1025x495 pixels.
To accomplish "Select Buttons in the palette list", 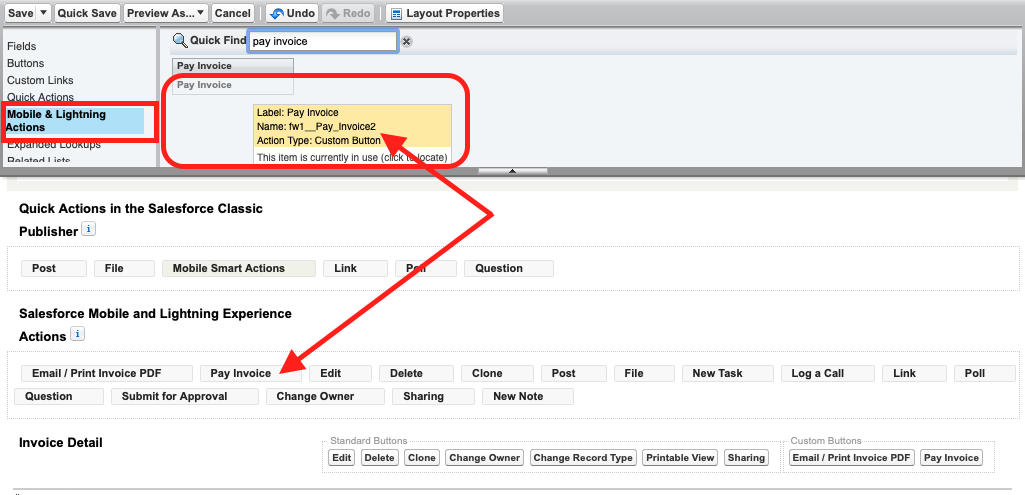I will (x=25, y=63).
